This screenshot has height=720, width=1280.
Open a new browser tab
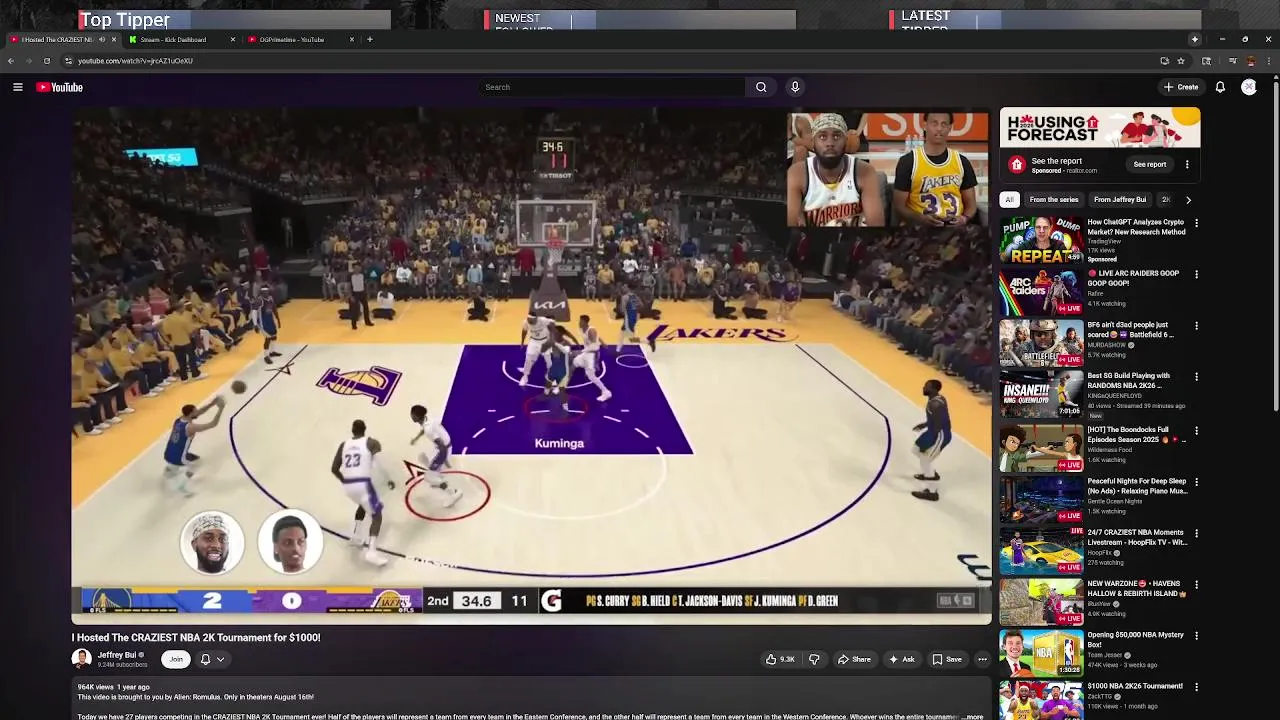click(370, 39)
